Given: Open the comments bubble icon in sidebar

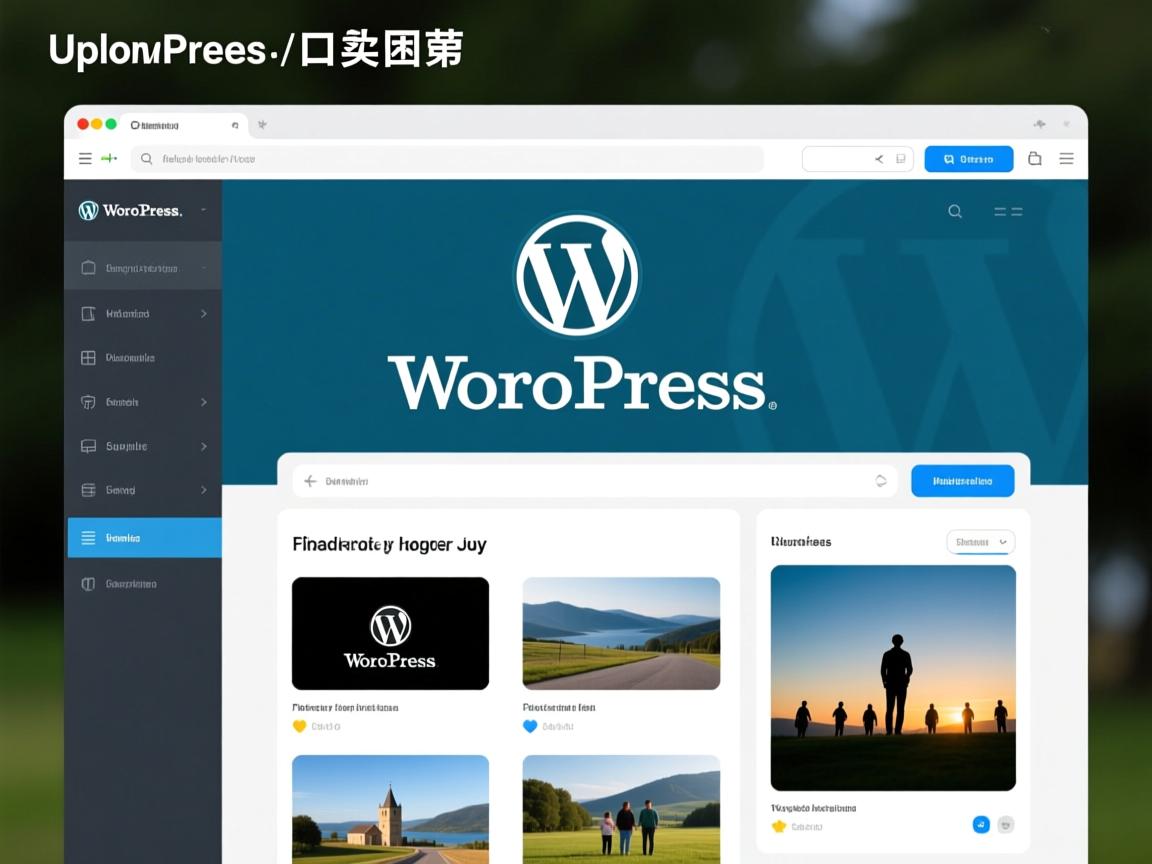Looking at the screenshot, I should pyautogui.click(x=86, y=446).
